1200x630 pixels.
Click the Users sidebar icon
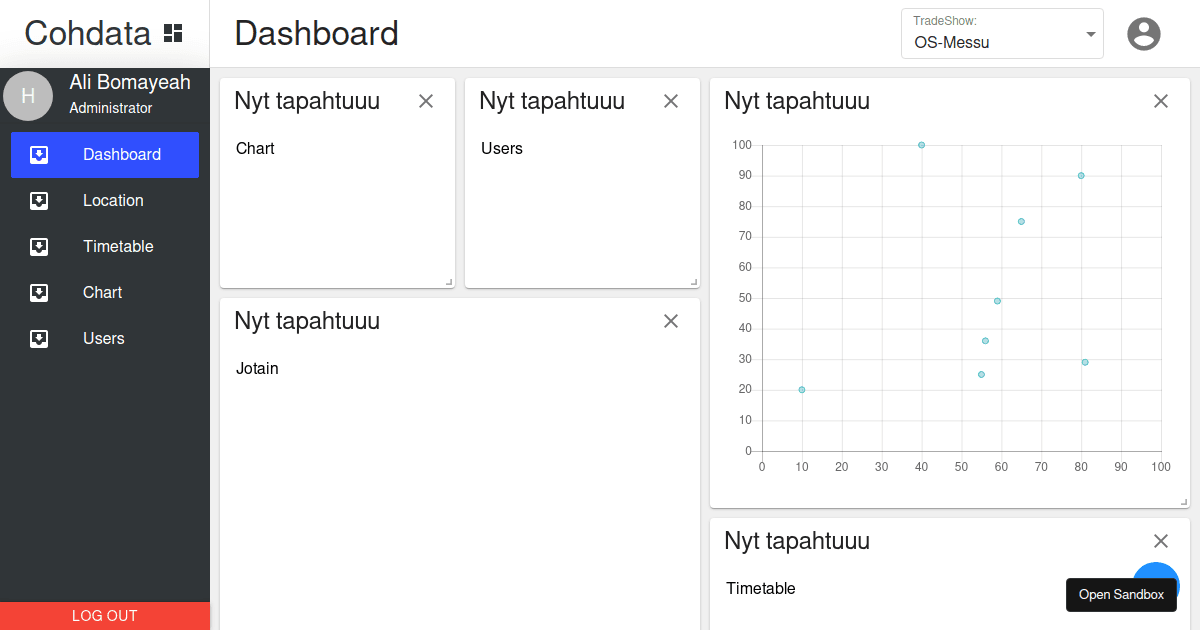[x=39, y=339]
